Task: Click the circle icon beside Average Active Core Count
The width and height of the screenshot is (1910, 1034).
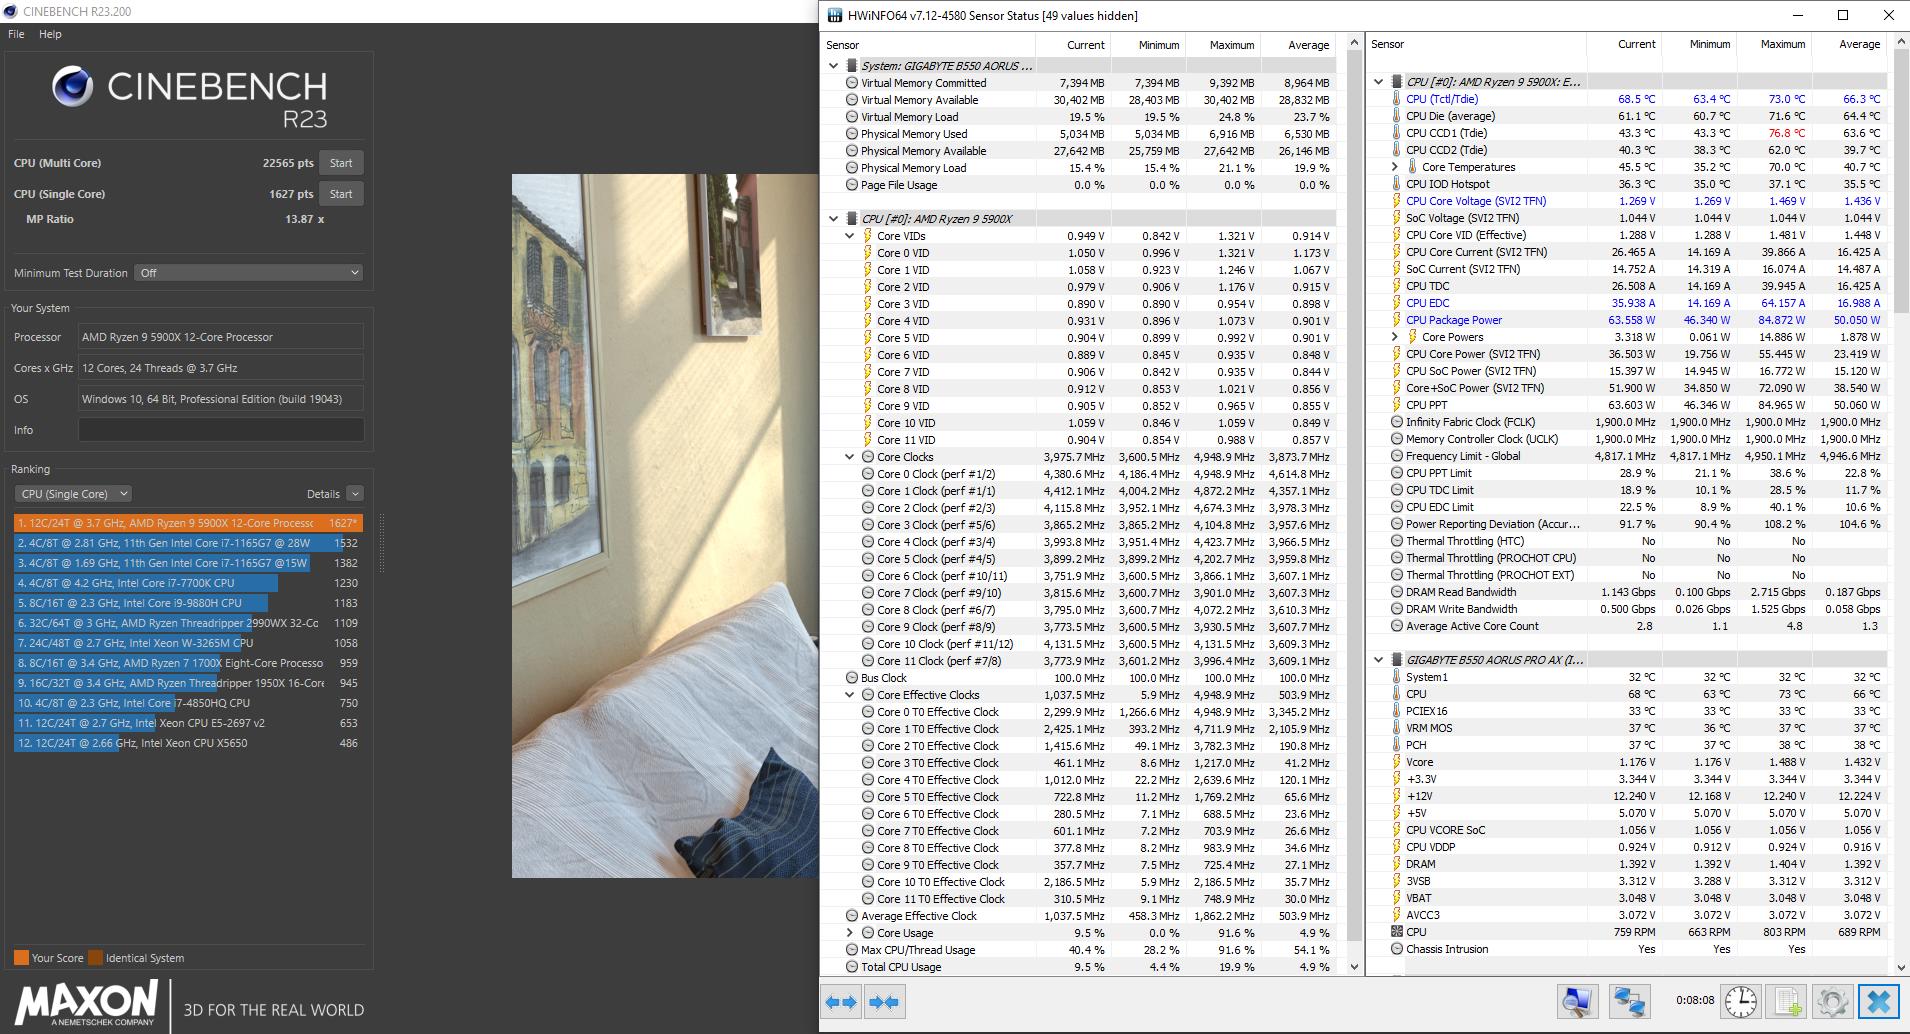Action: pyautogui.click(x=1397, y=626)
